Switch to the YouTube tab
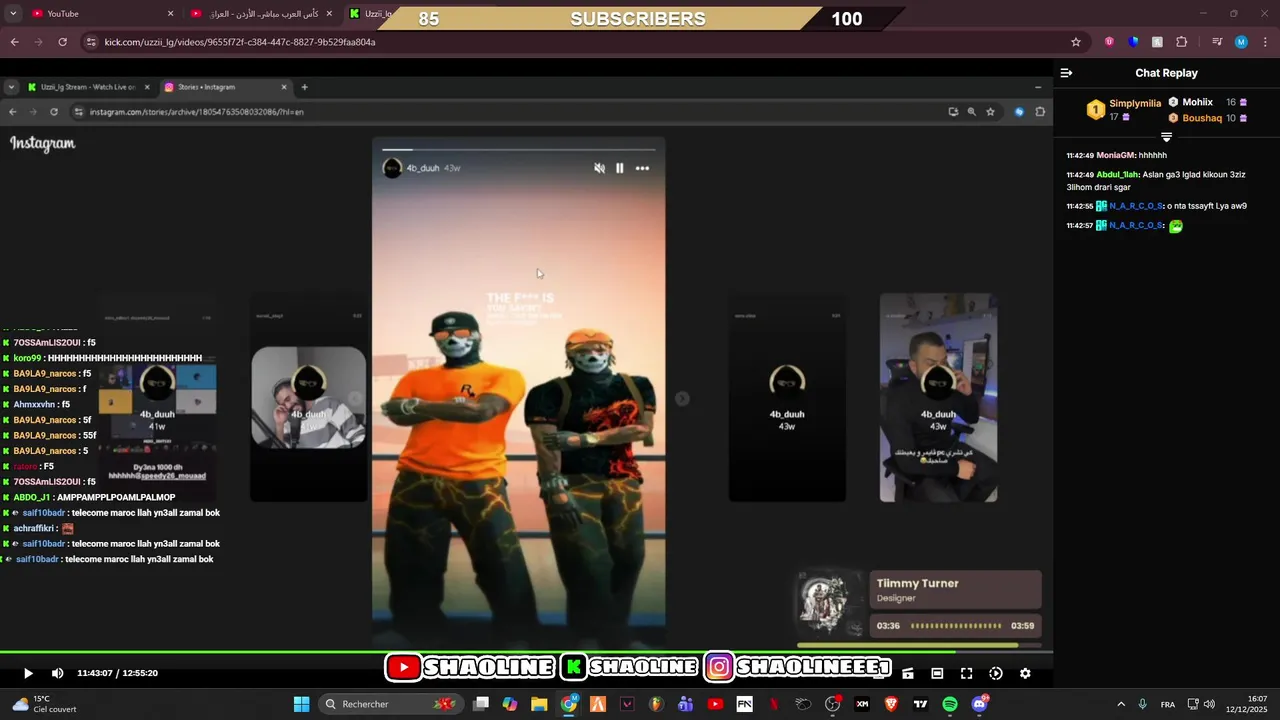The image size is (1280, 720). [102, 13]
